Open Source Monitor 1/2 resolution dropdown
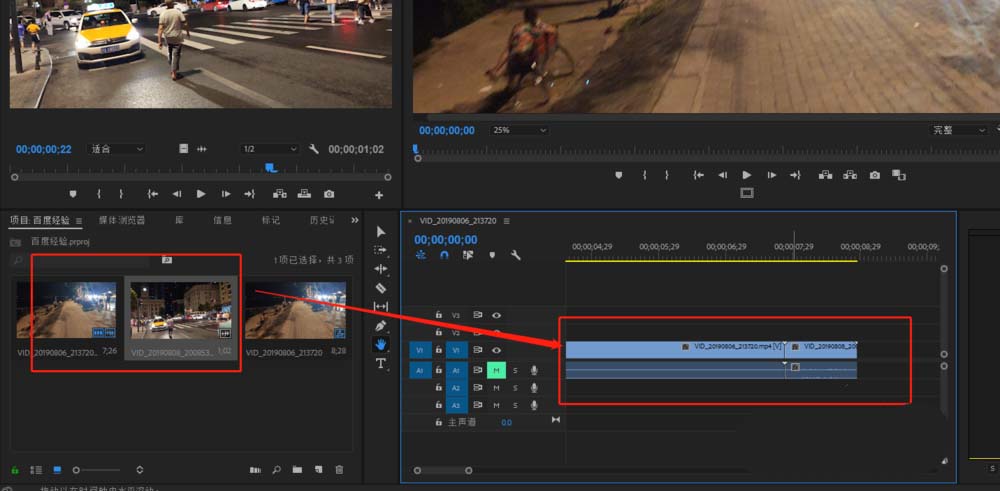This screenshot has width=1000, height=491. pos(268,149)
